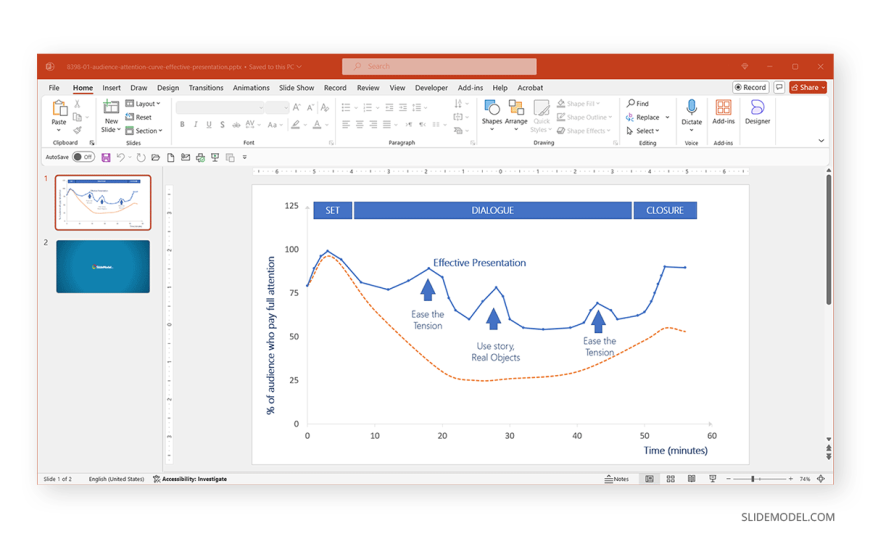Go to the Slide Show tab
870x539 pixels.
(x=296, y=88)
